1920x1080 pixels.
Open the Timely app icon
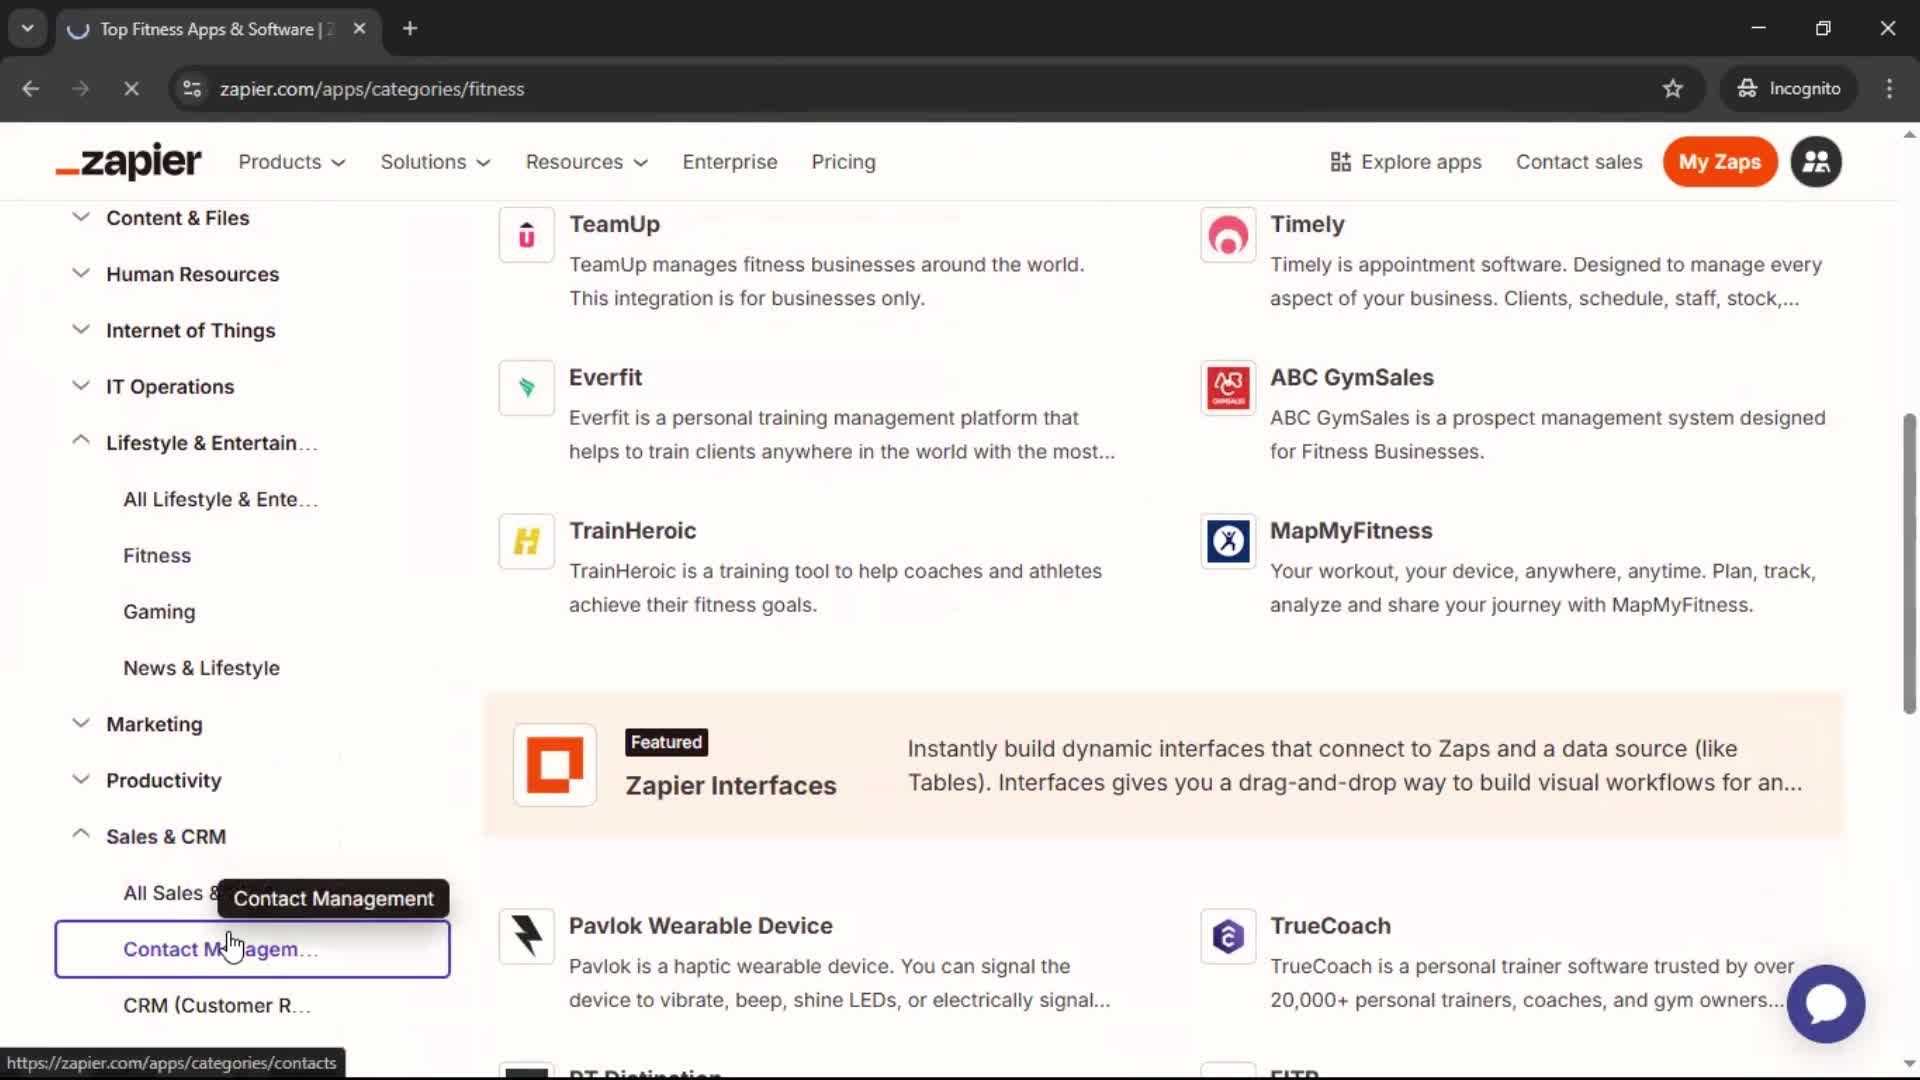(1228, 235)
